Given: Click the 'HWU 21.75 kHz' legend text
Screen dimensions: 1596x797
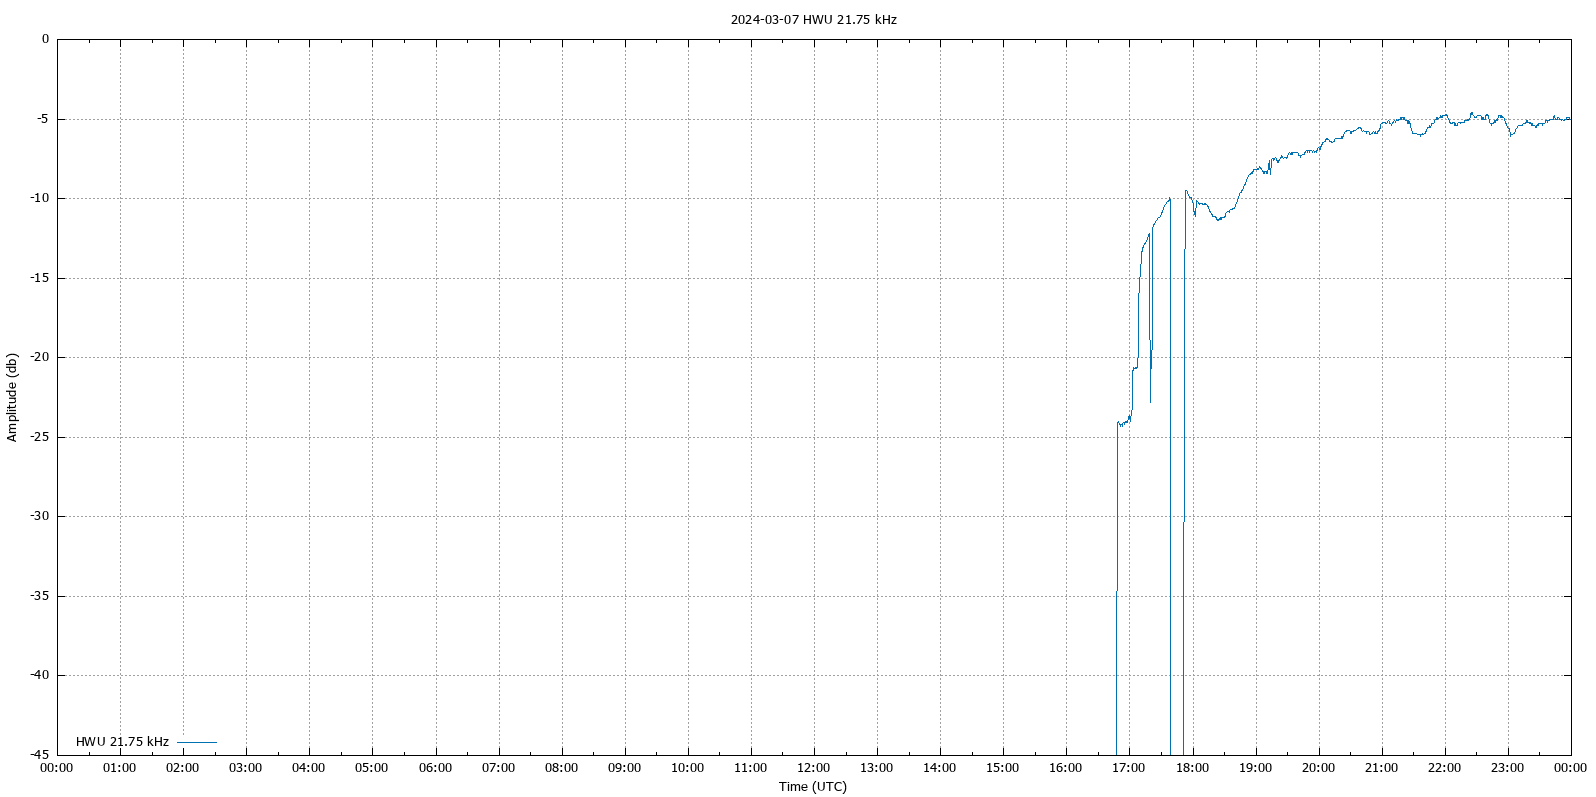Looking at the screenshot, I should (122, 742).
